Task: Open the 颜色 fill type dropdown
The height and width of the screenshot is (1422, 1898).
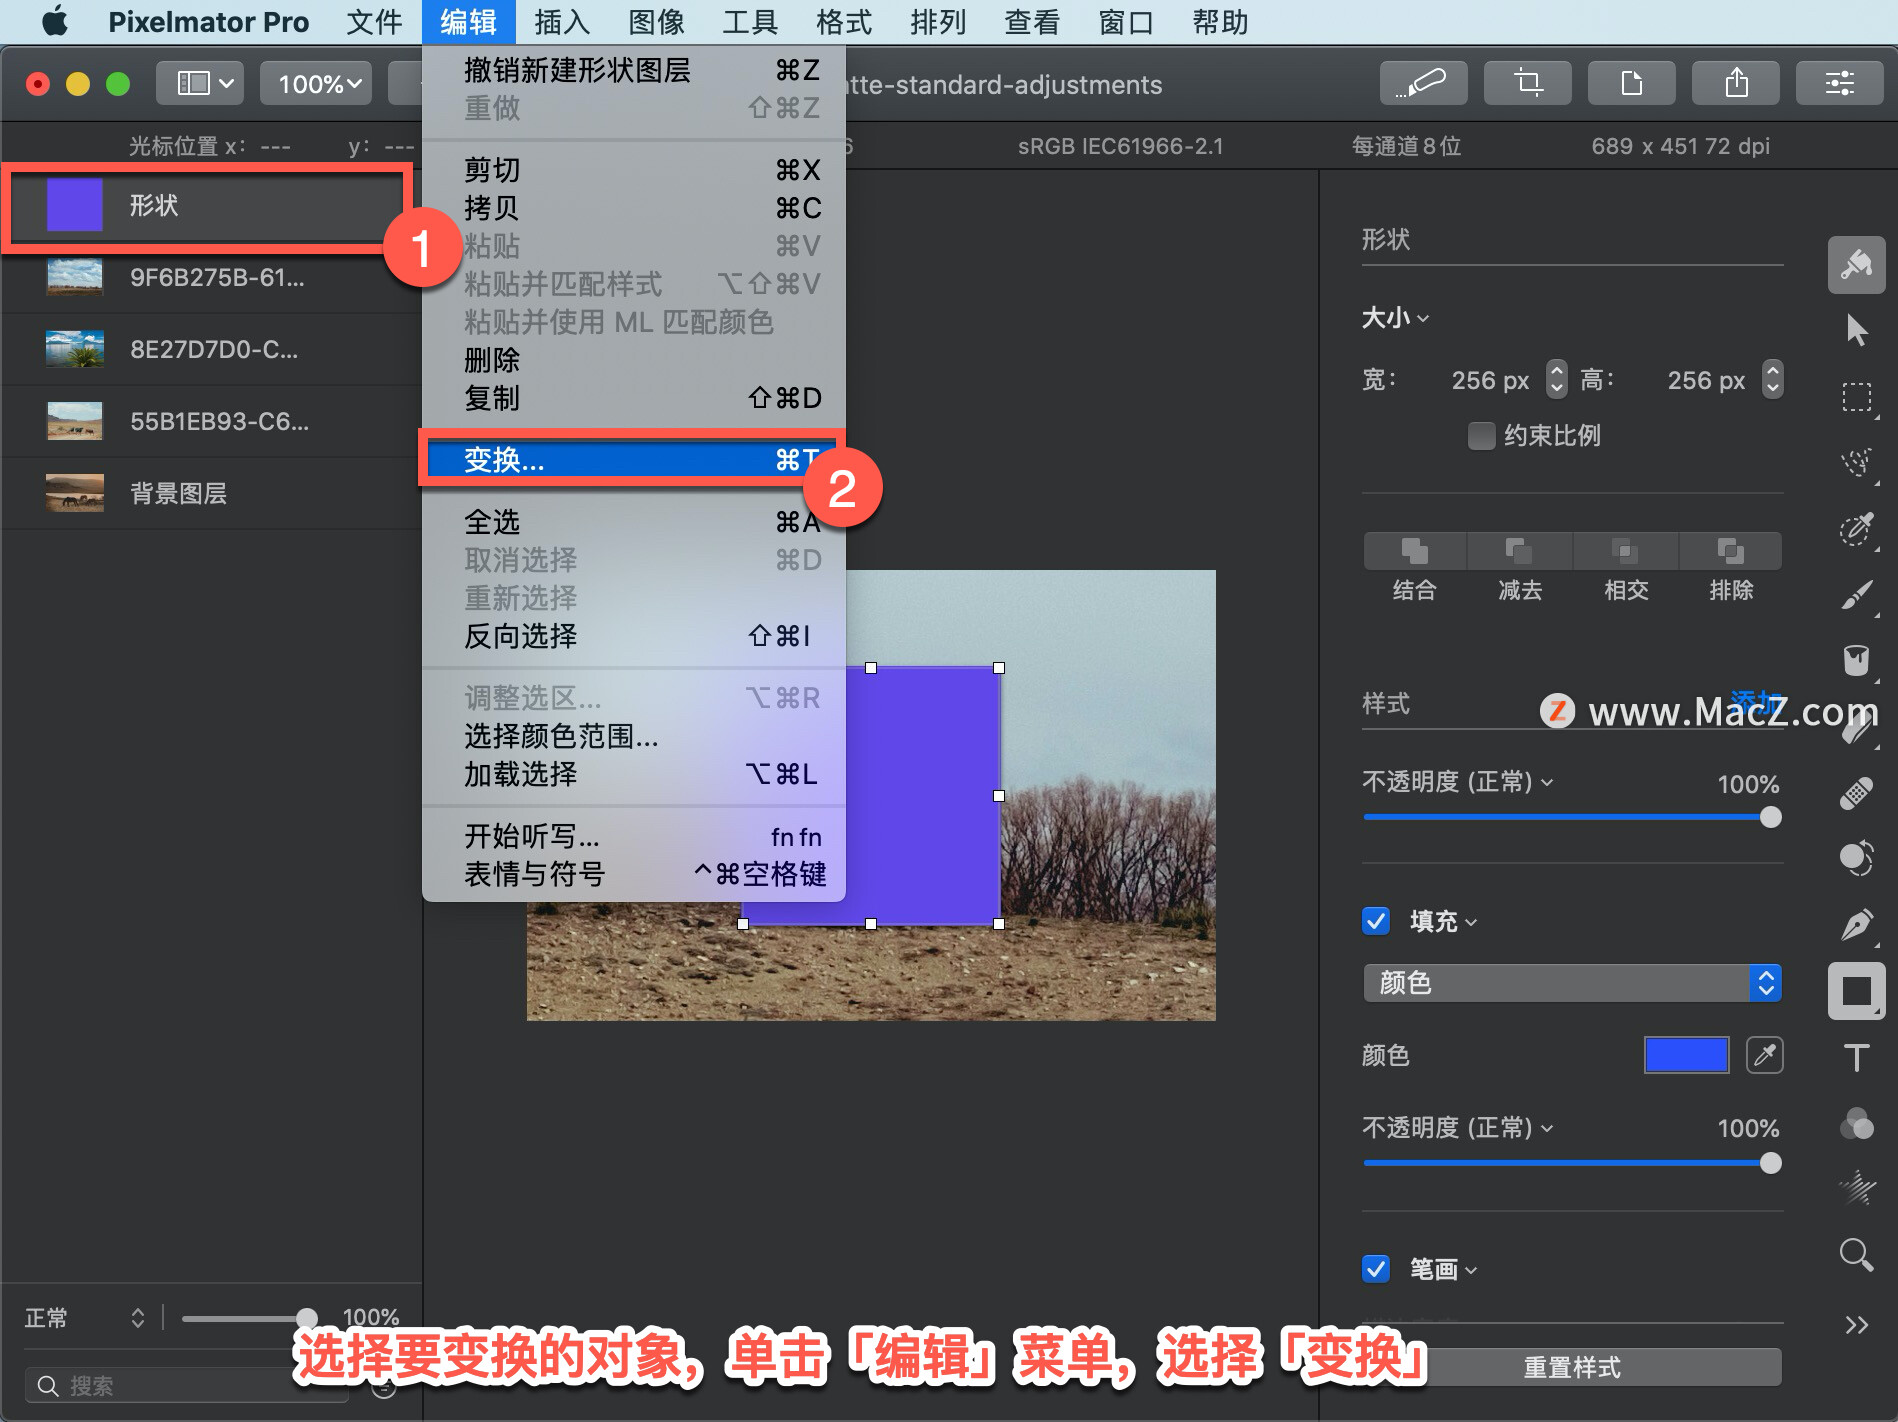Action: tap(1572, 983)
